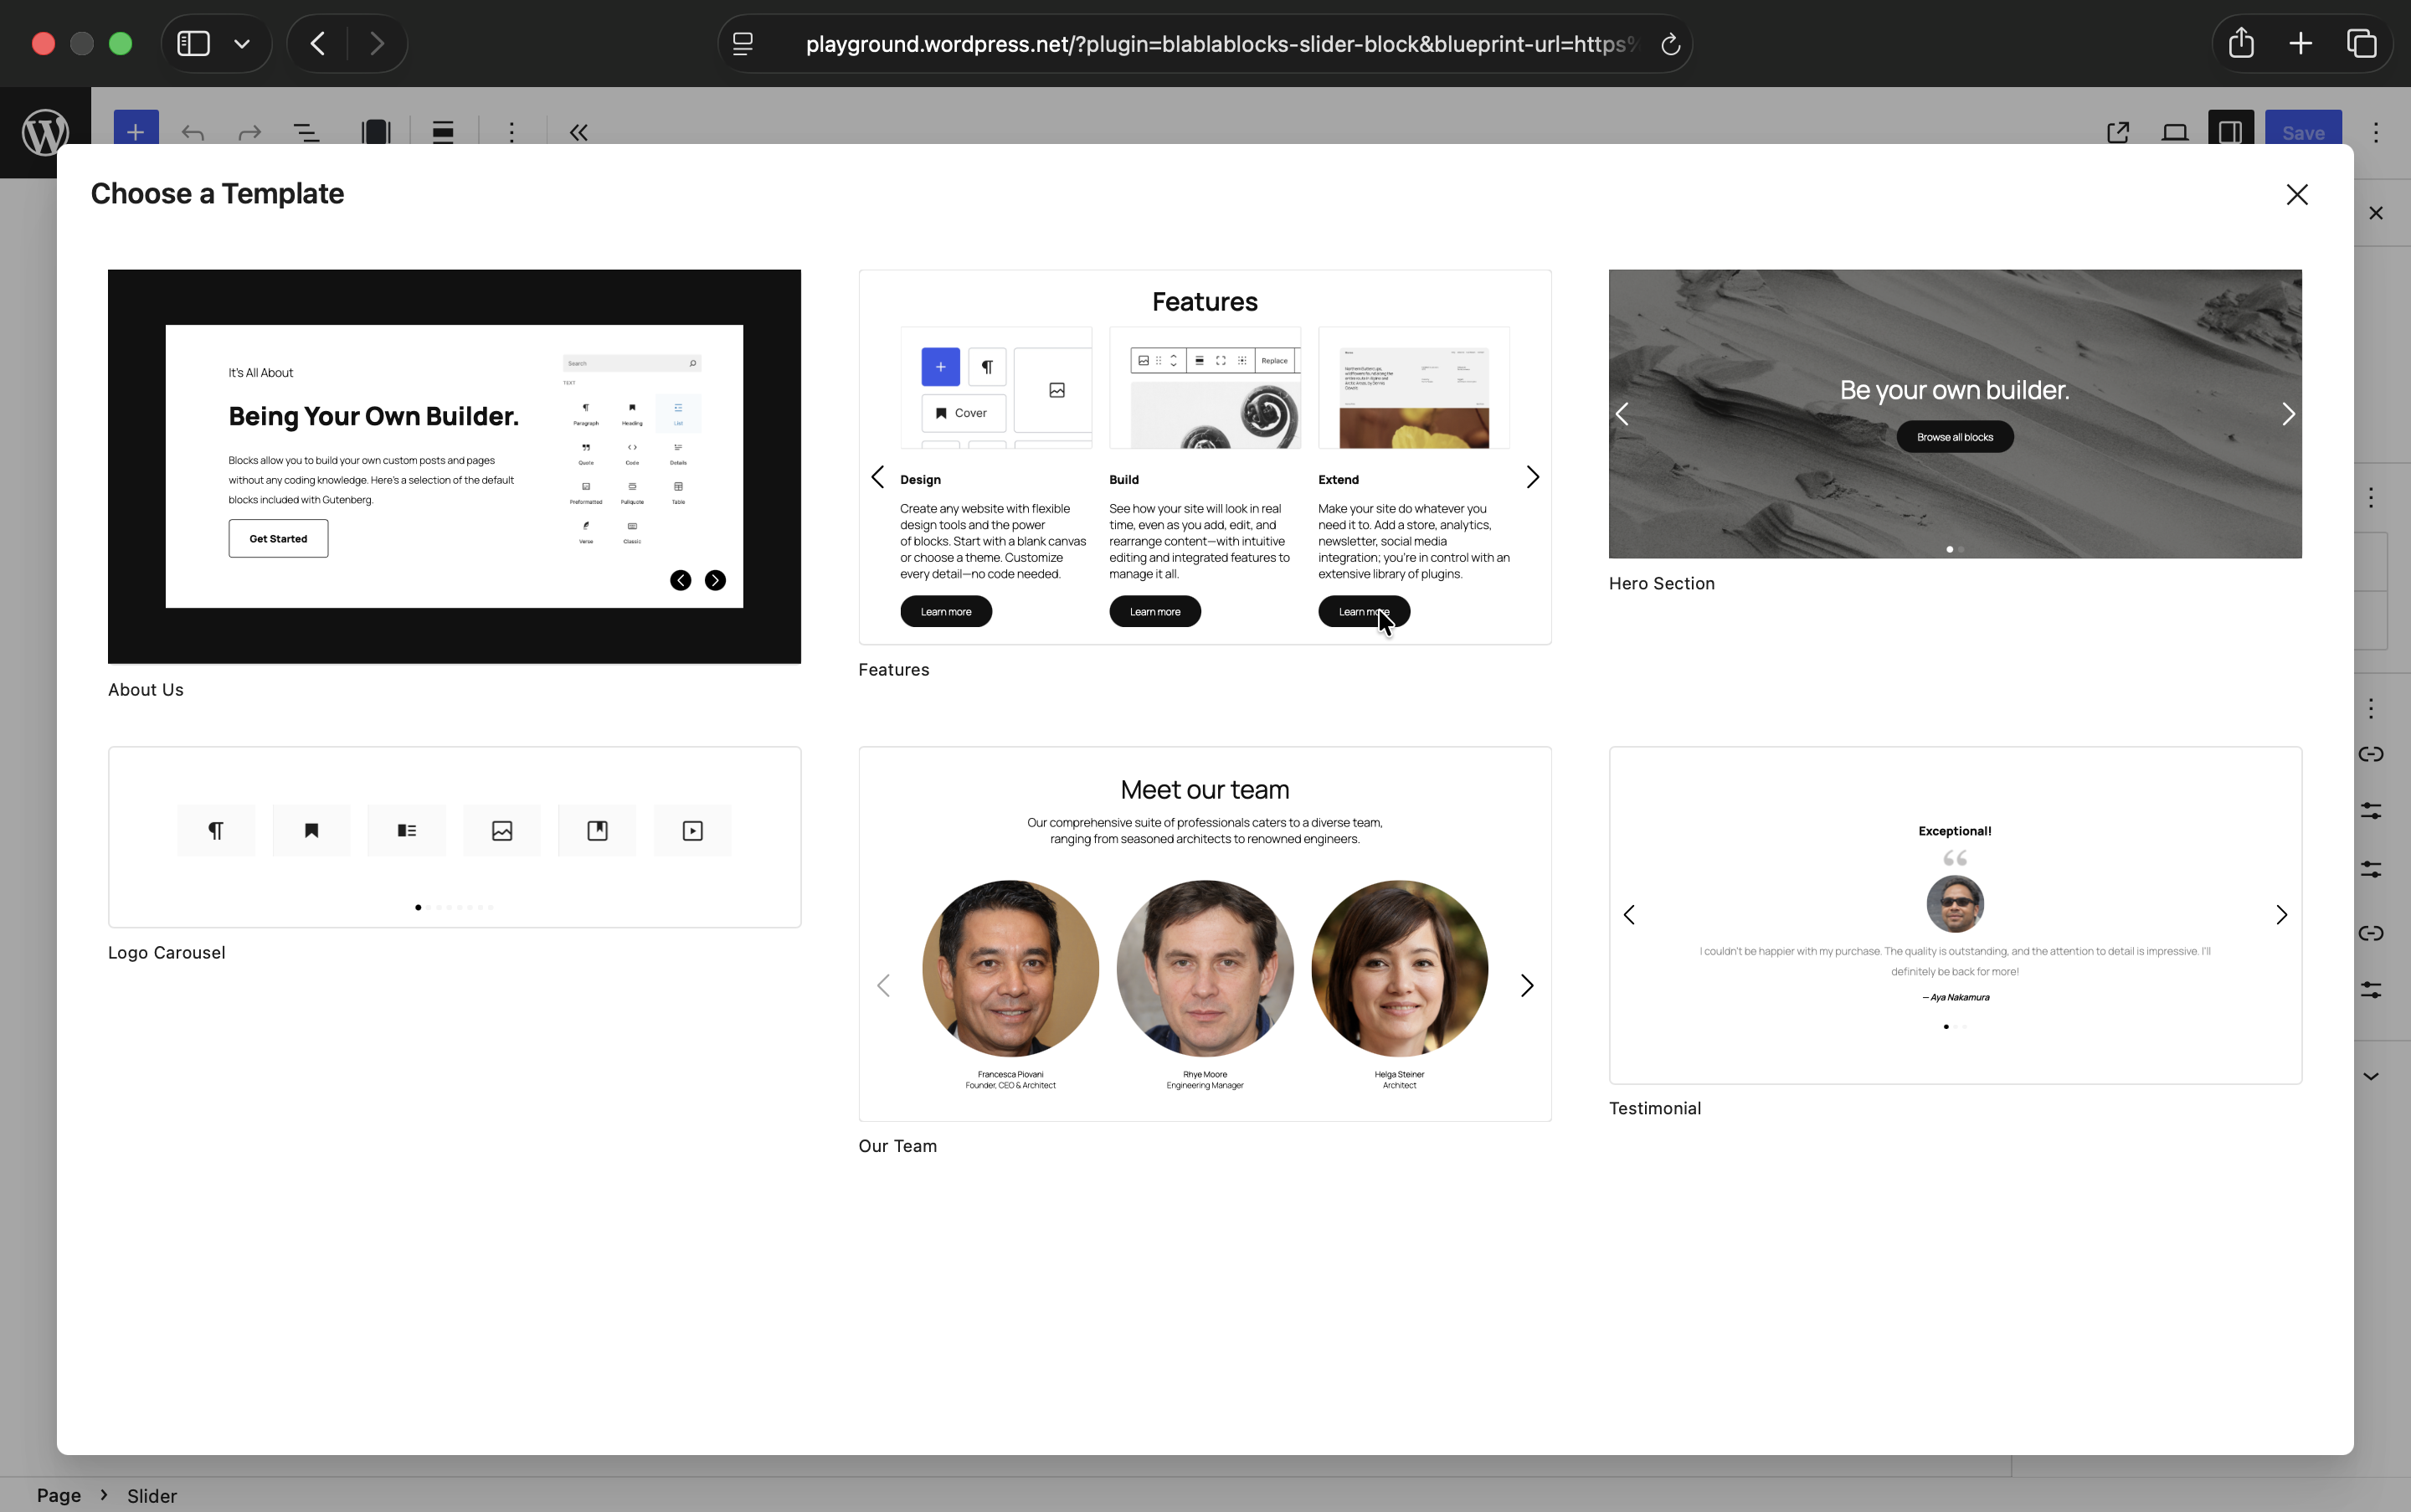Screen dimensions: 2411x1512
Task: Select the About Us template thumbnail
Action: [x=454, y=466]
